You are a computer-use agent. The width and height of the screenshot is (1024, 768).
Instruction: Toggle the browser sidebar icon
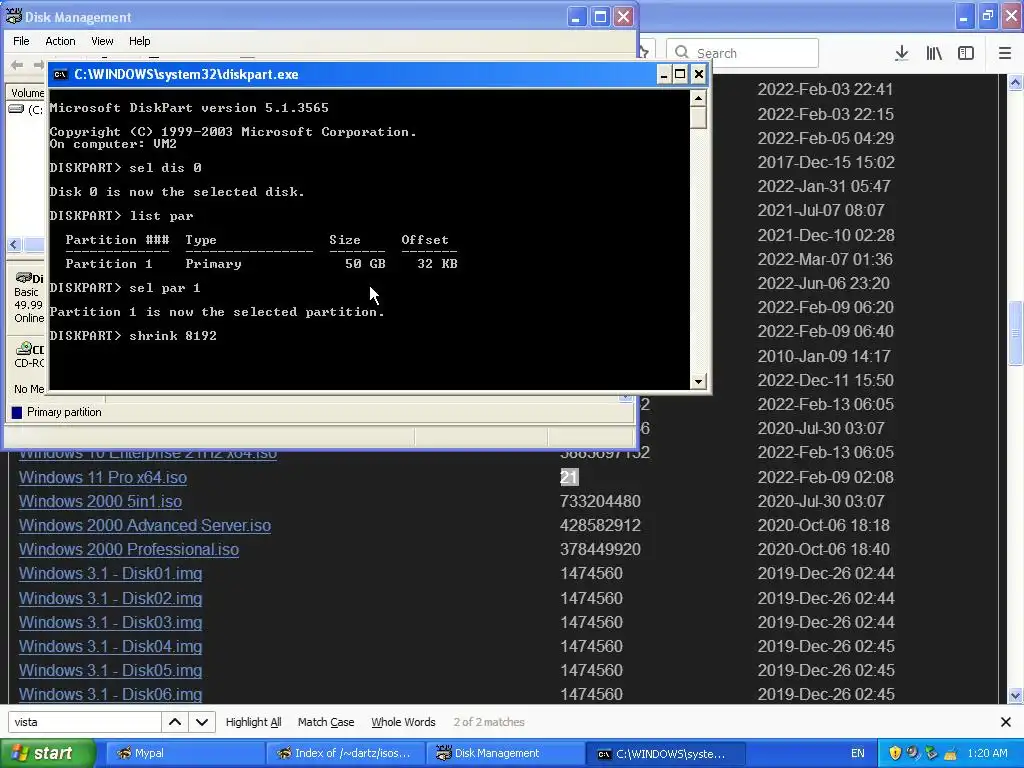[x=966, y=53]
